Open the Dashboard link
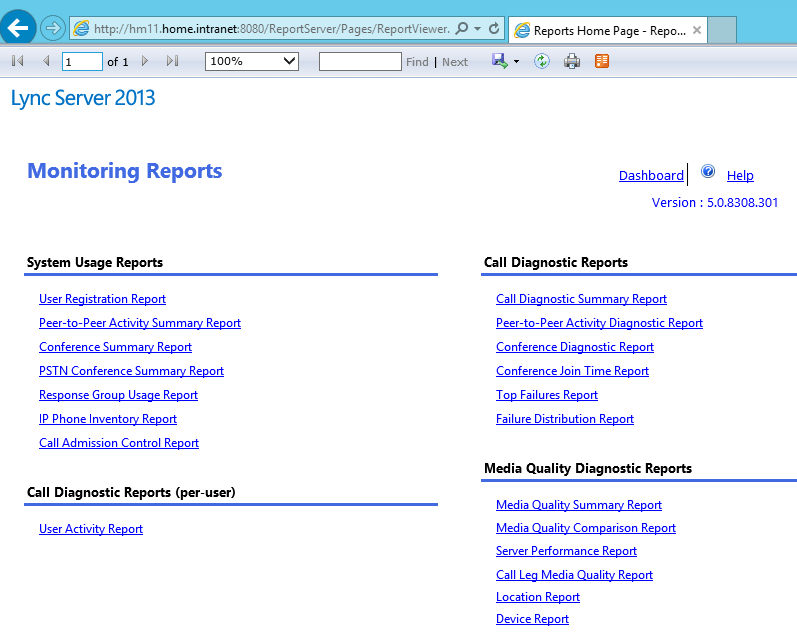The image size is (797, 636). click(651, 176)
